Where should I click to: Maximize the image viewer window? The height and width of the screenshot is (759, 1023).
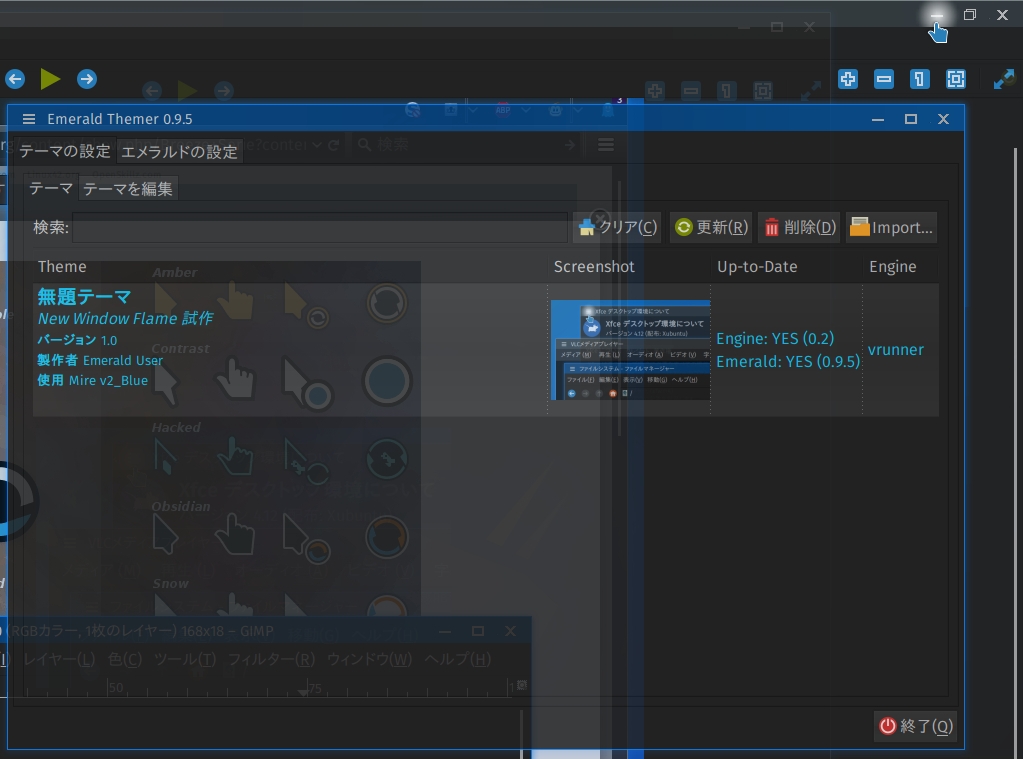tap(970, 14)
